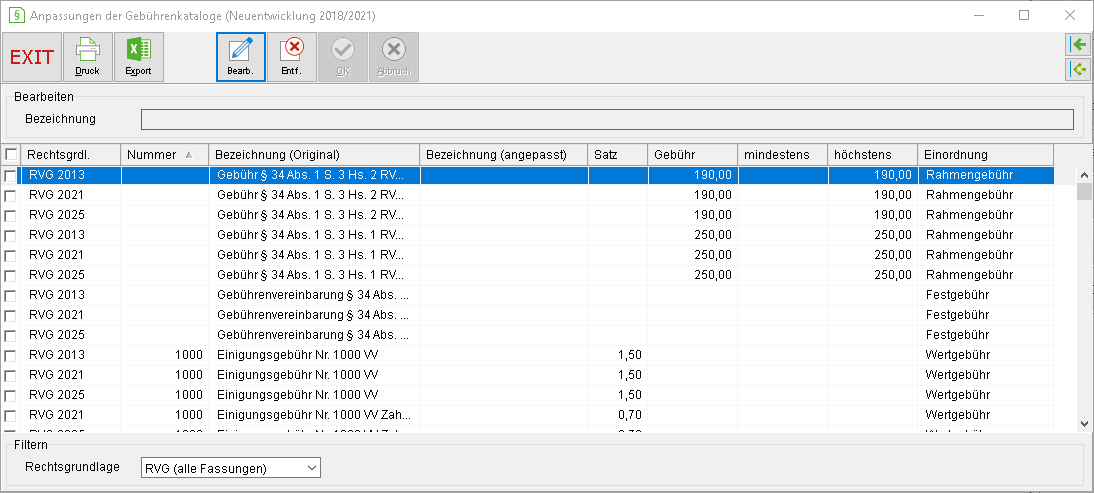Image resolution: width=1094 pixels, height=493 pixels.
Task: Click the table scrollbar down arrow
Action: (x=1086, y=423)
